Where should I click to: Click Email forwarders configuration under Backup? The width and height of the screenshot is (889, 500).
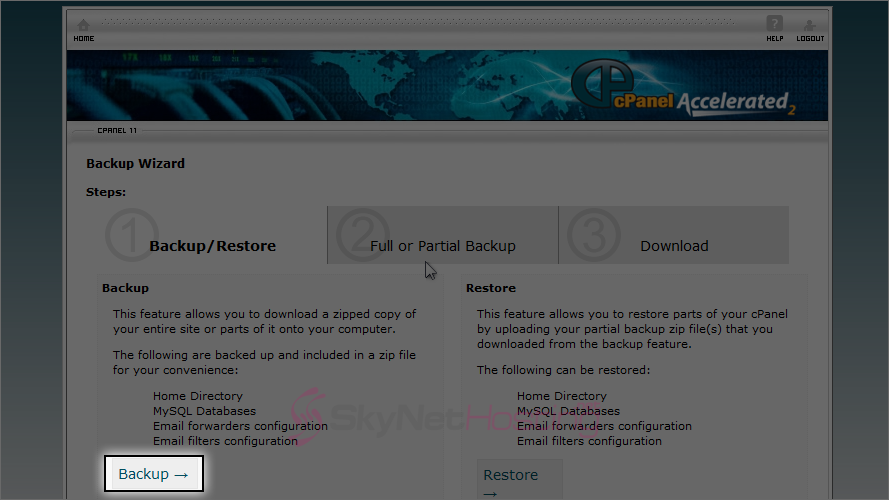(240, 426)
